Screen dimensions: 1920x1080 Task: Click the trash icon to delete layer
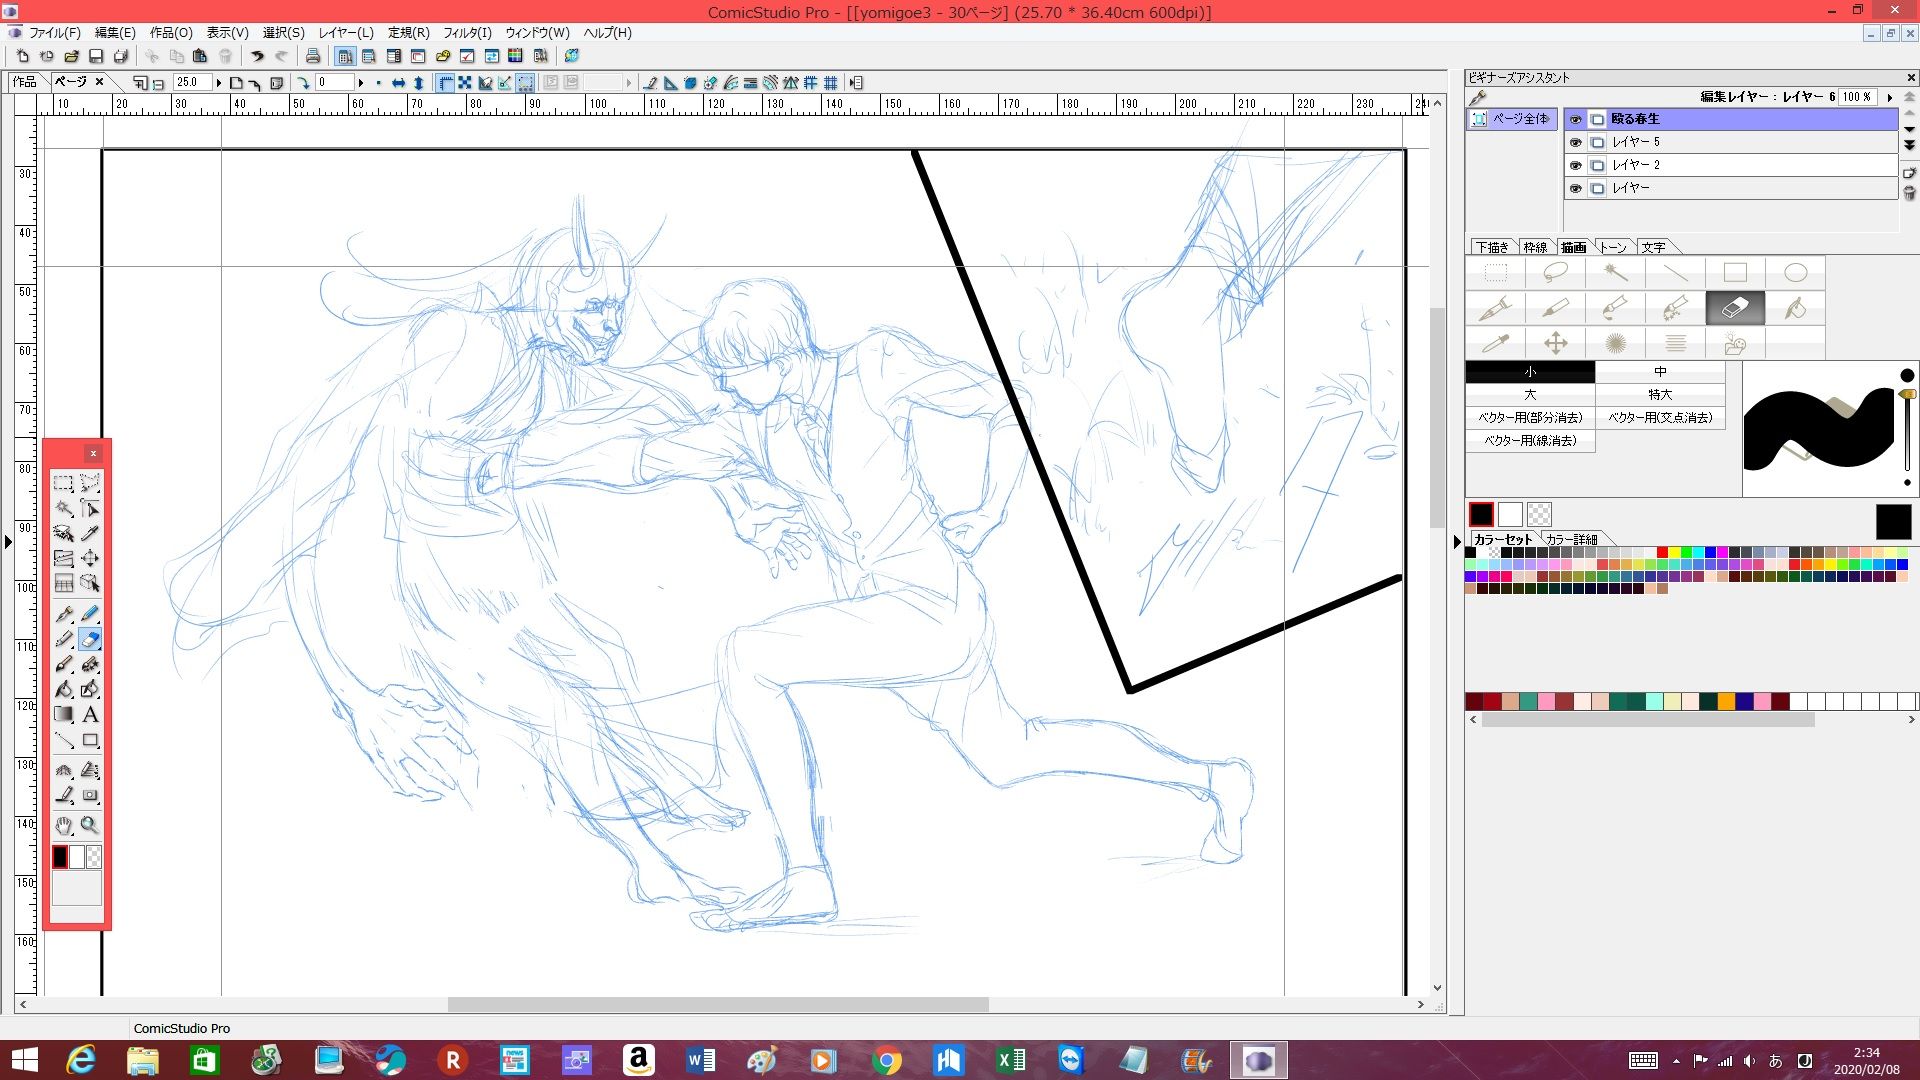click(x=1909, y=193)
